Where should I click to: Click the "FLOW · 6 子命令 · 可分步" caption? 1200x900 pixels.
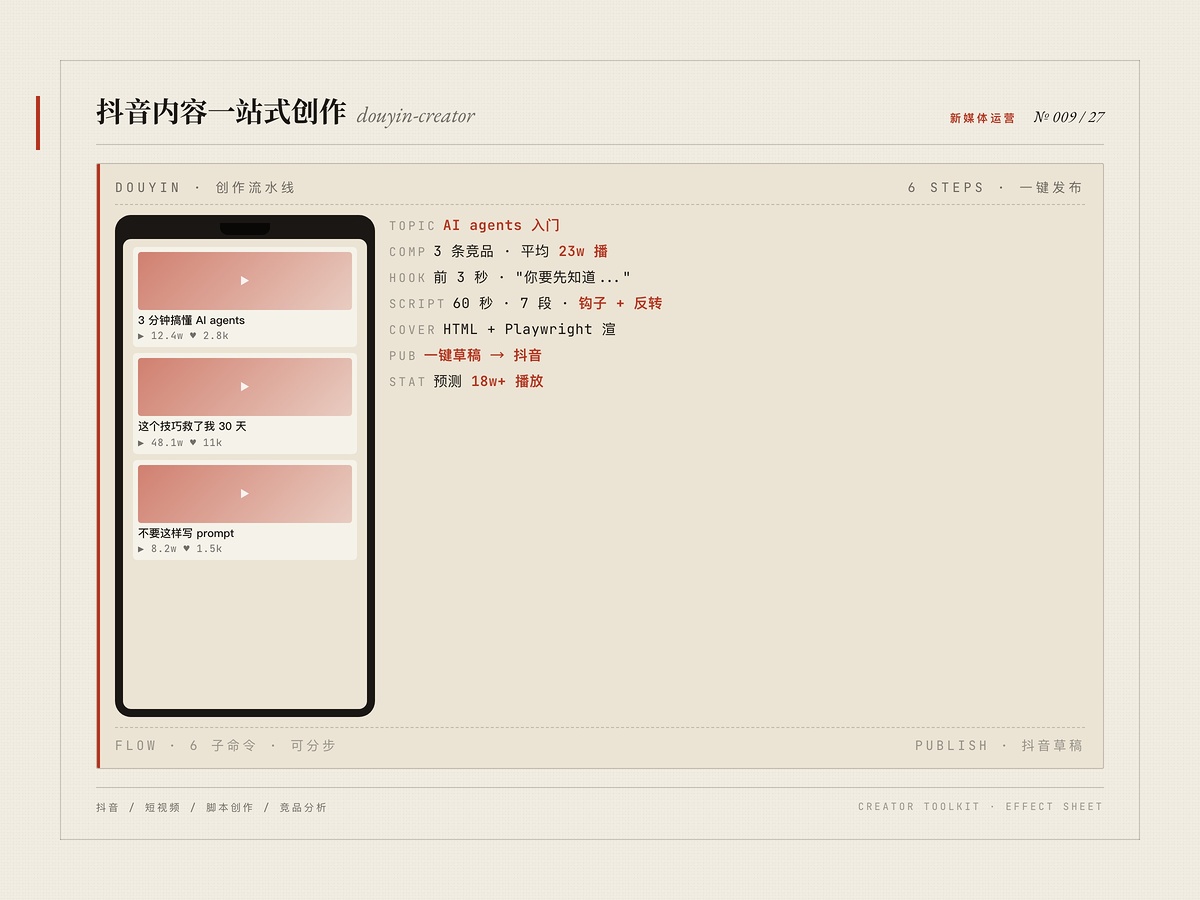click(x=225, y=745)
